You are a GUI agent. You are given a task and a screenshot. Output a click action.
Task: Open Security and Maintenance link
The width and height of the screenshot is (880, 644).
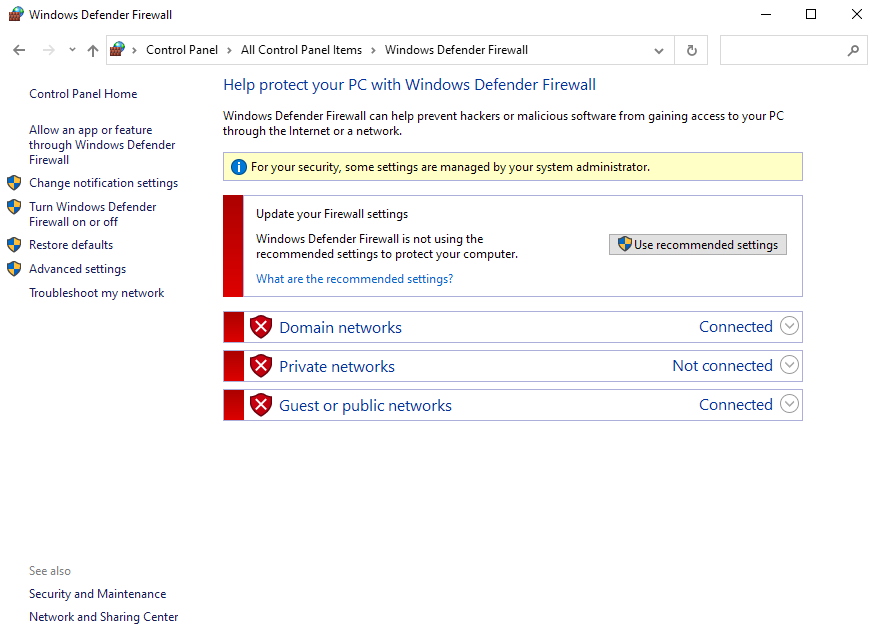(98, 594)
